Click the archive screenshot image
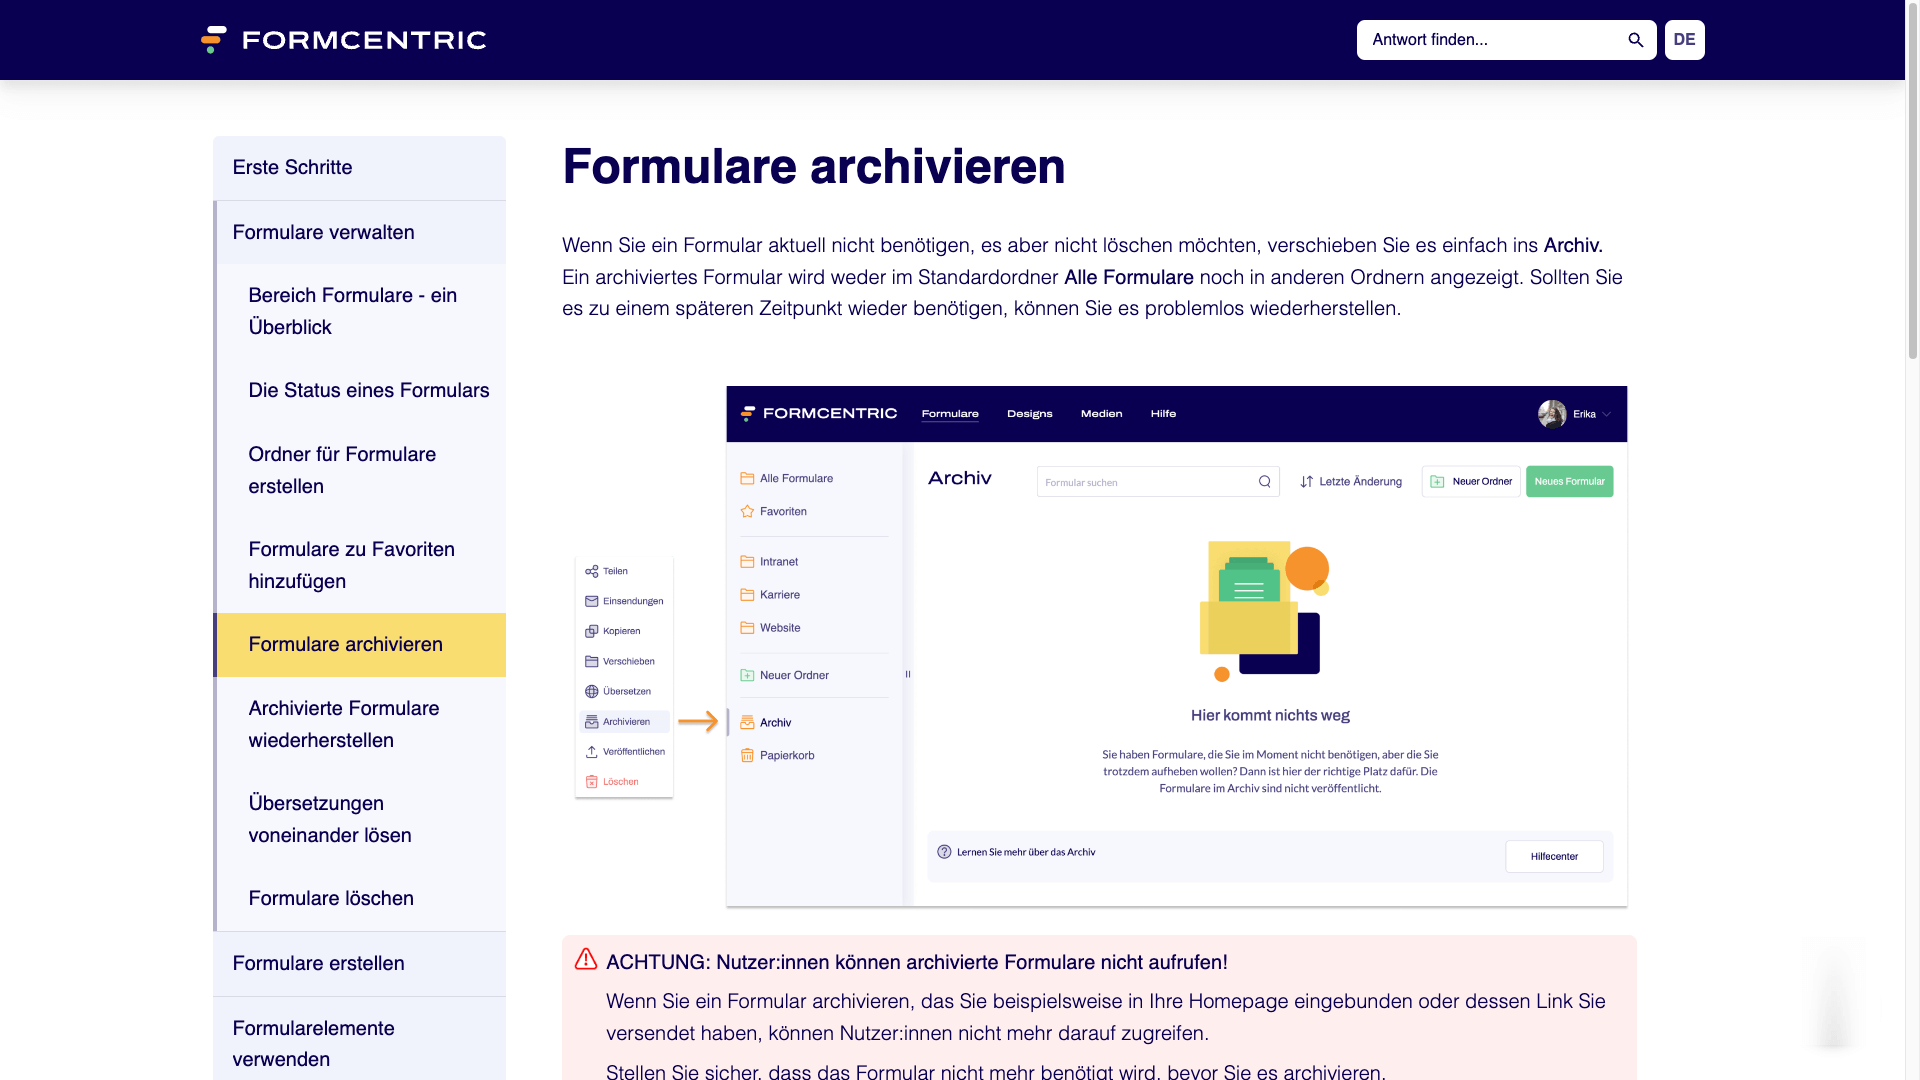Viewport: 1920px width, 1080px height. [1100, 646]
